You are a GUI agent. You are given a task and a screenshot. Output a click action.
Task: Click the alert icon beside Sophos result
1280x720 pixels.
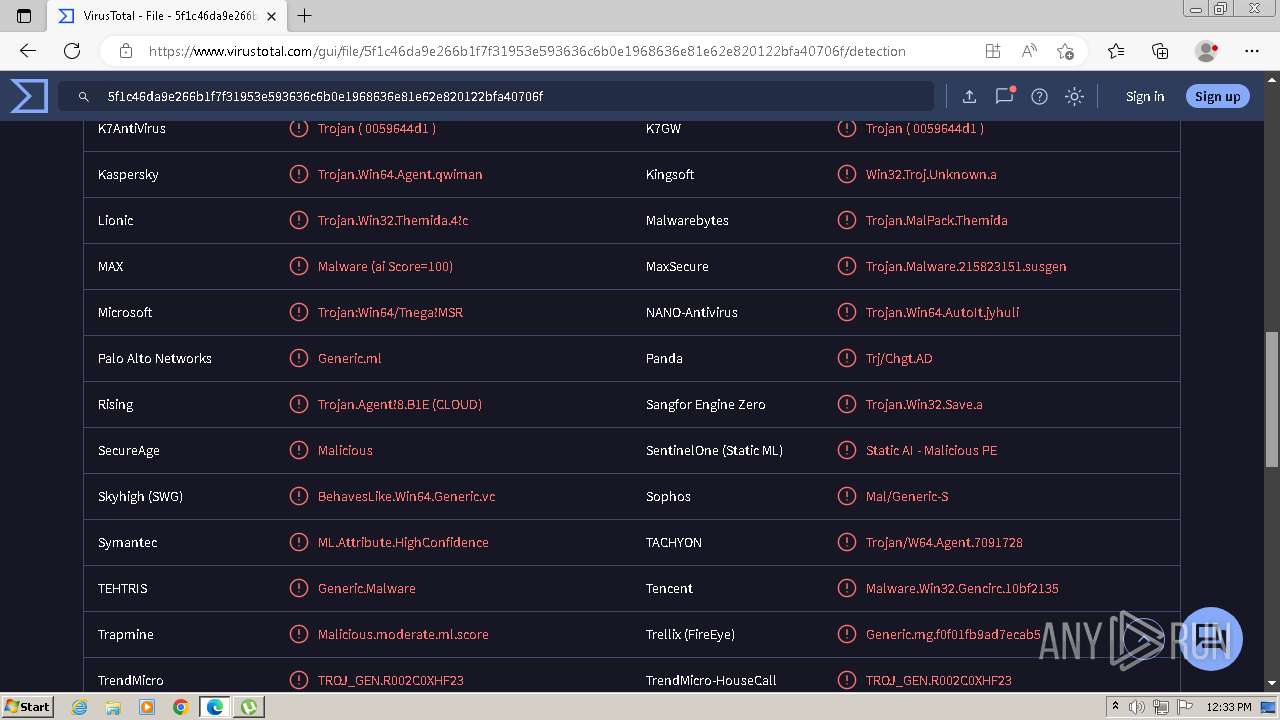(846, 496)
